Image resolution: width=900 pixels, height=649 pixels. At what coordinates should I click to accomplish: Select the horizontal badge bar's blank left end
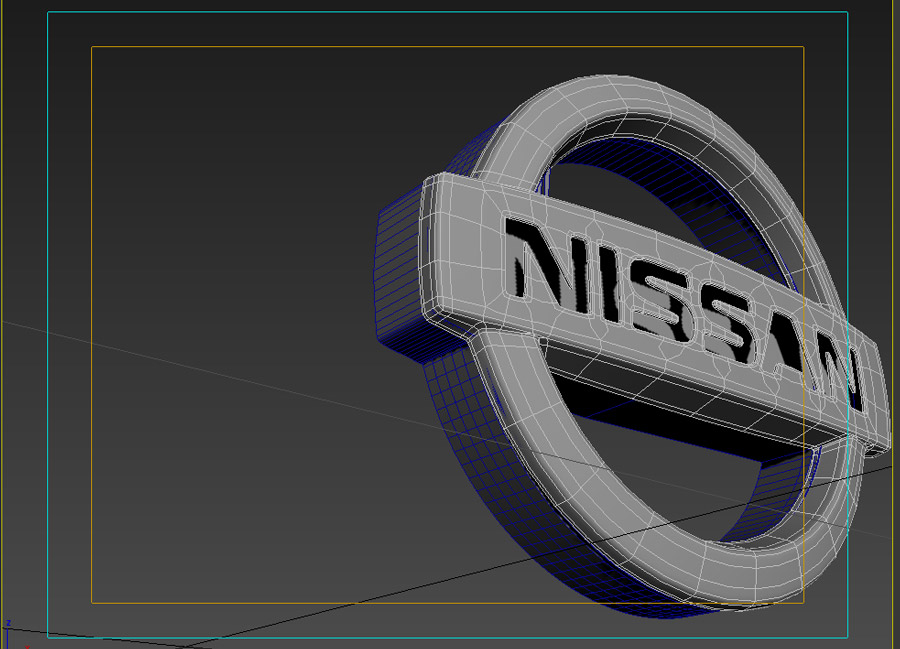tap(463, 251)
